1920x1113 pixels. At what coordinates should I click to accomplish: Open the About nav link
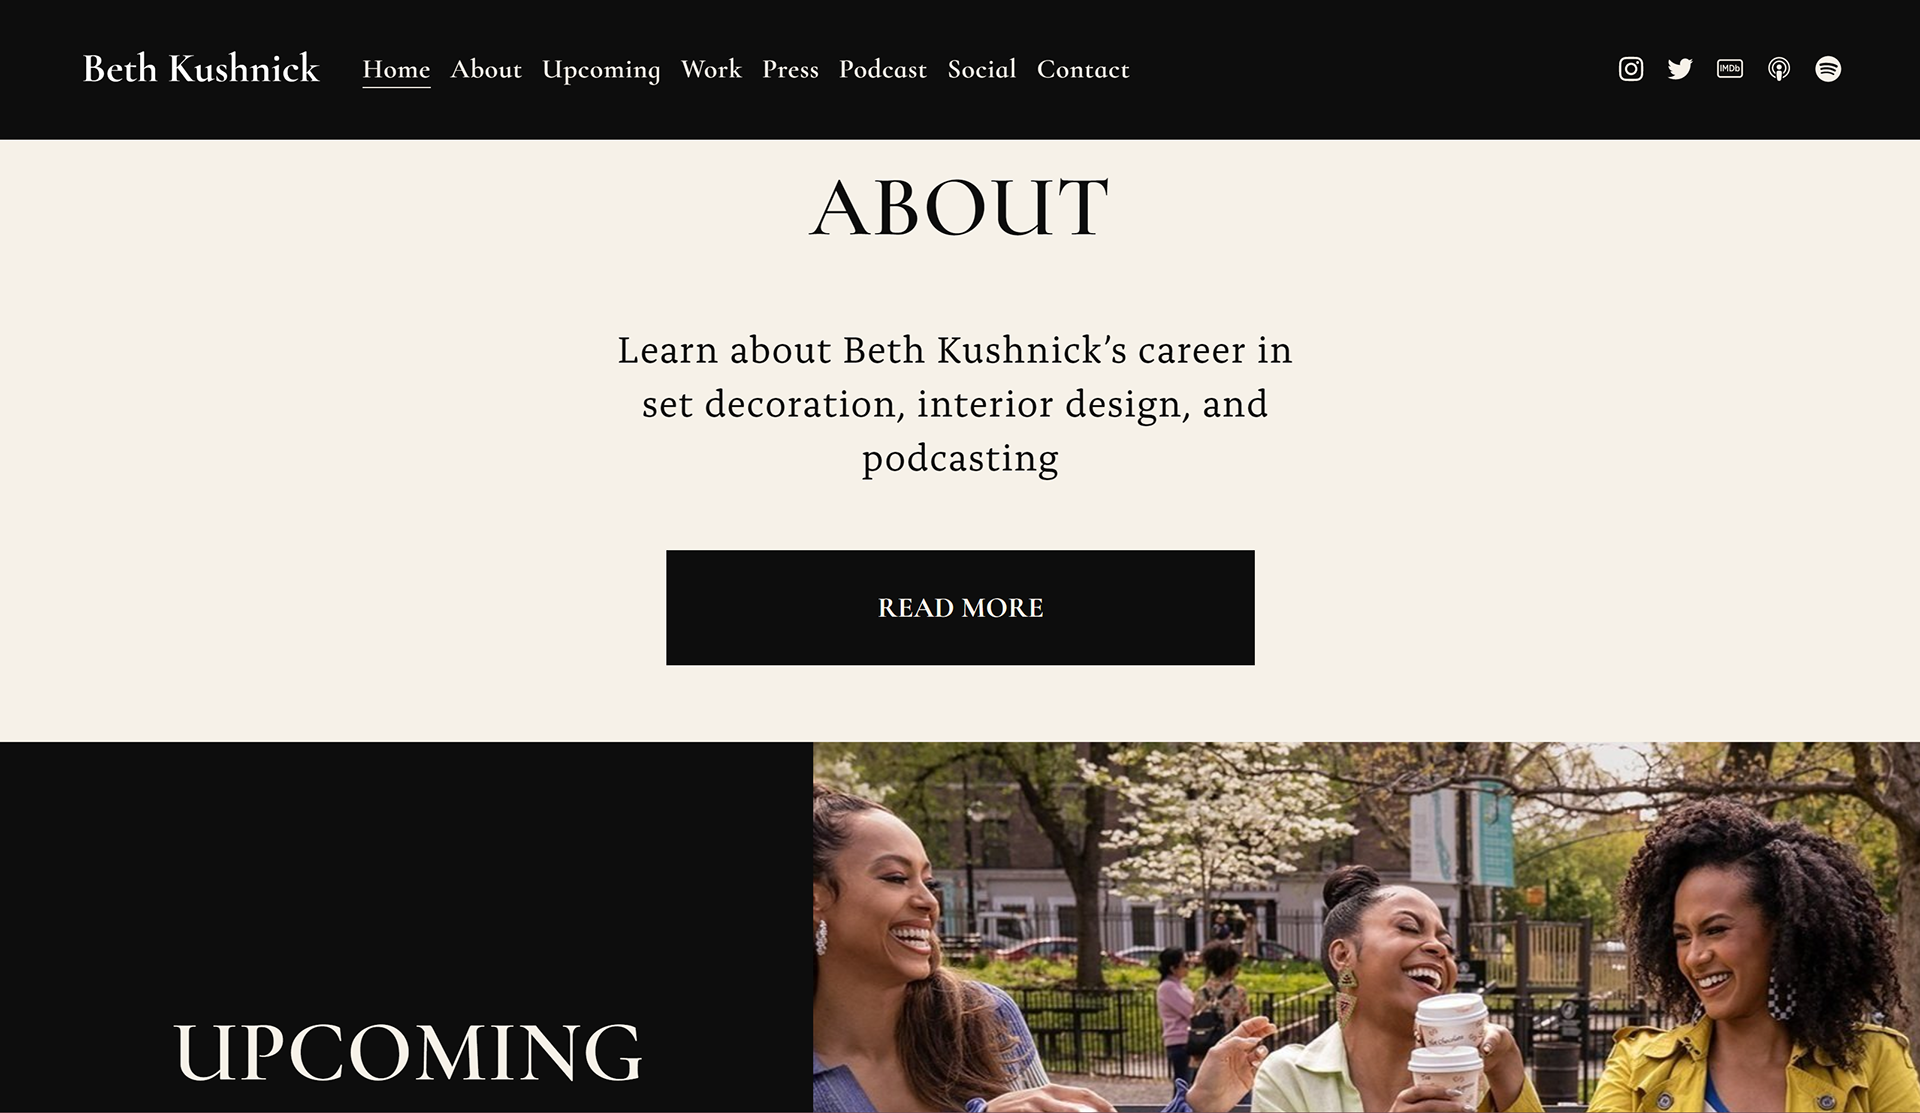pos(486,69)
